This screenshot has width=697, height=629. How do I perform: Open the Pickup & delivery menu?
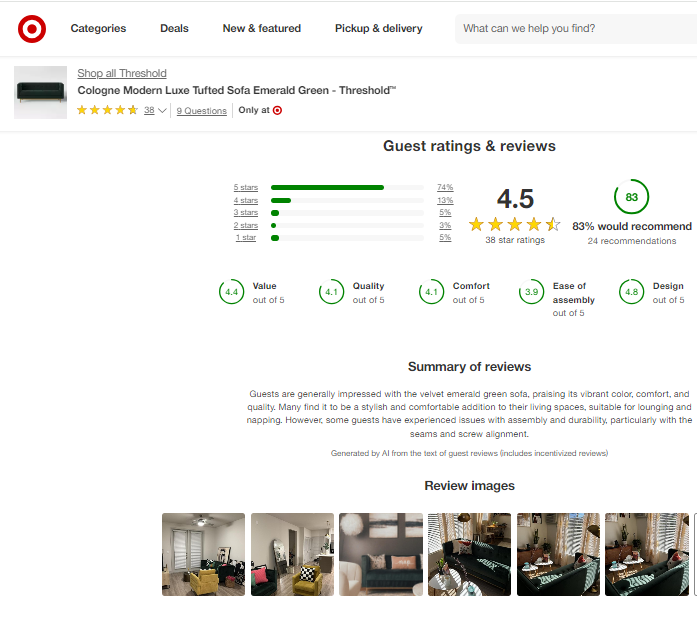point(379,28)
